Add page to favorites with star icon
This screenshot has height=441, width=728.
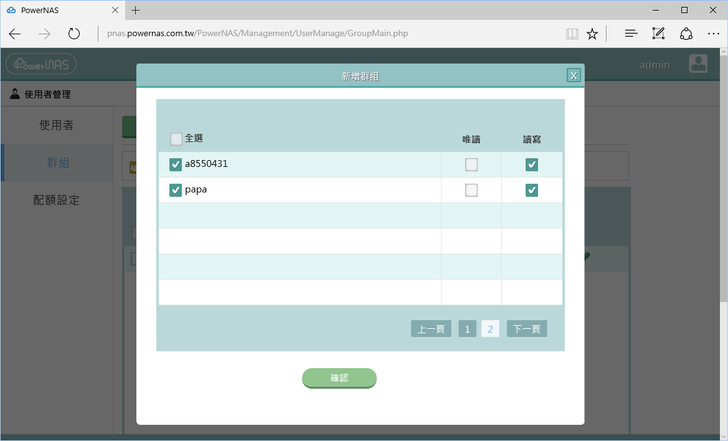(x=592, y=33)
